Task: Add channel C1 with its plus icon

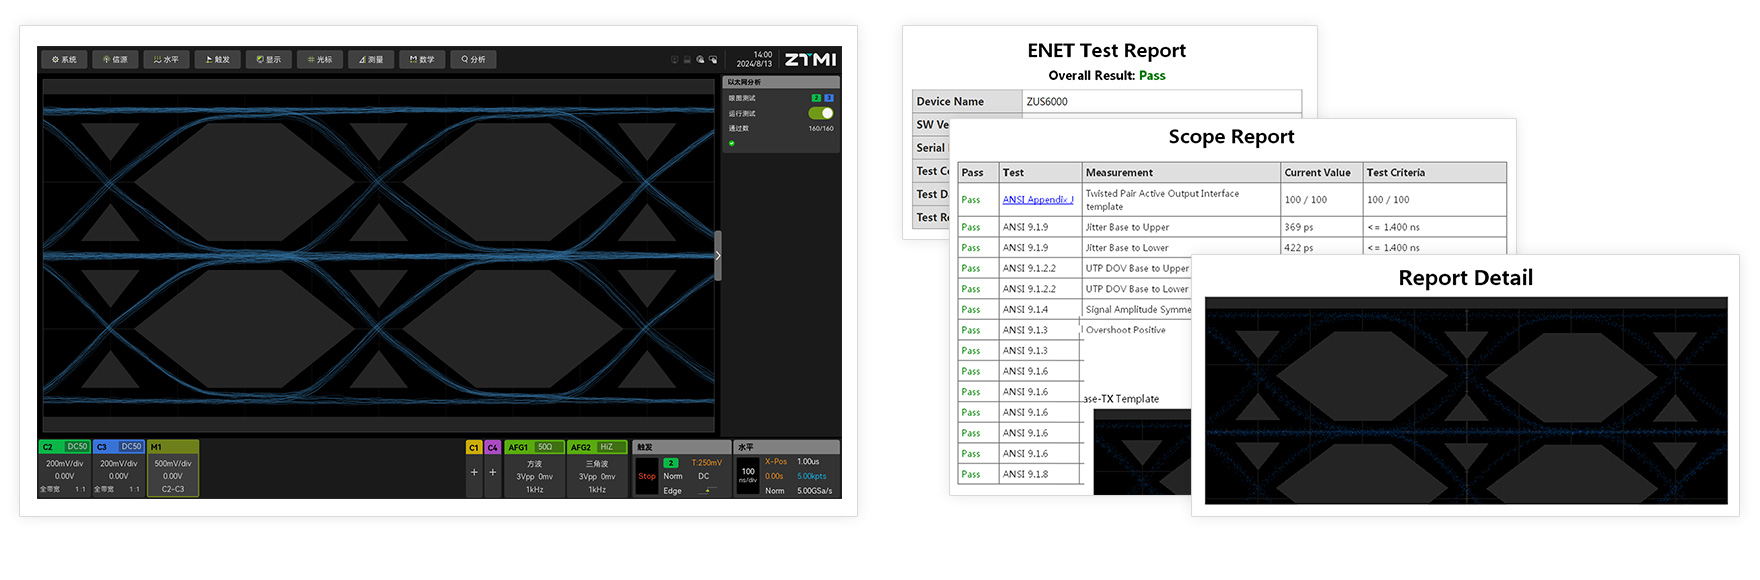Action: click(474, 472)
